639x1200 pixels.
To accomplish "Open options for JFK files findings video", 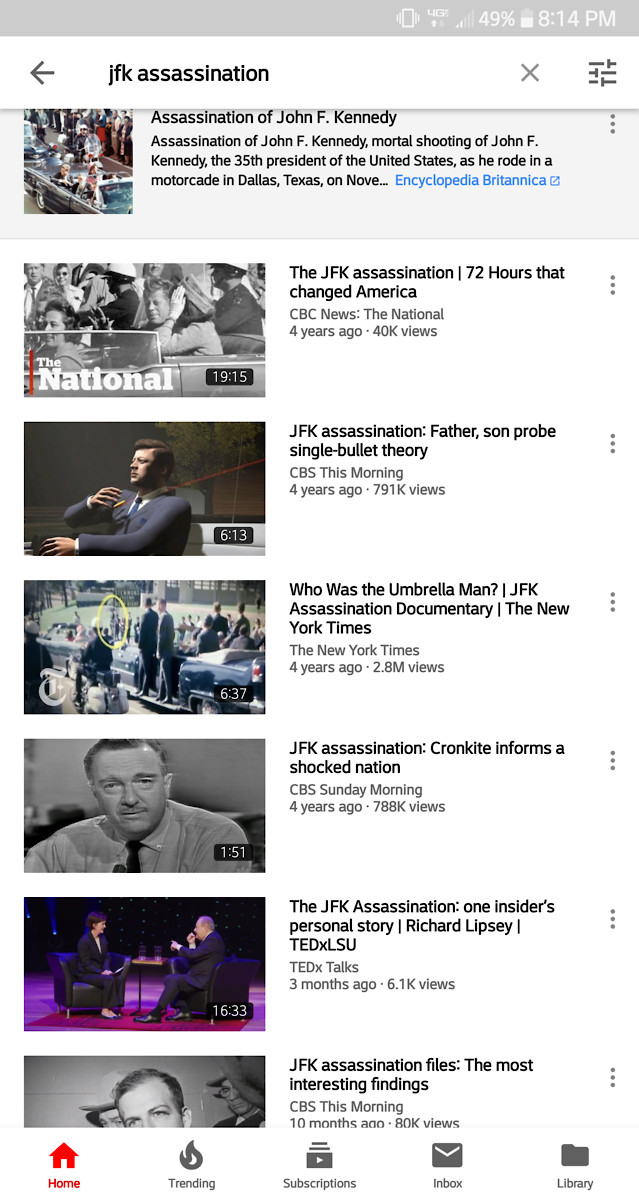I will coord(612,1077).
